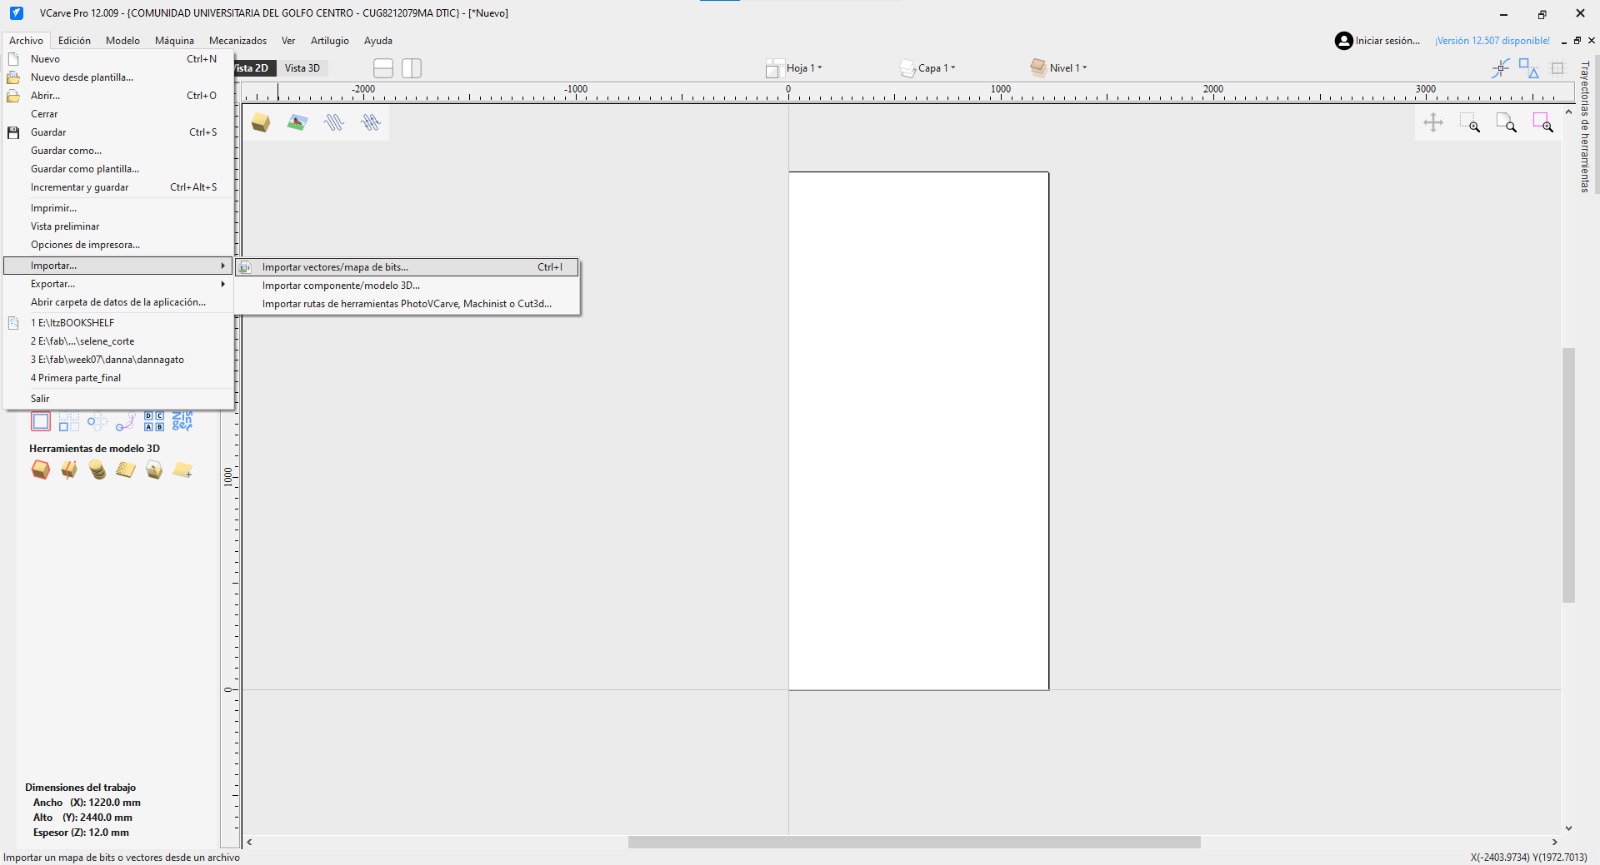Screen dimensions: 1600x865
Task: Select Nuevo desde plantilla
Action: 119,77
